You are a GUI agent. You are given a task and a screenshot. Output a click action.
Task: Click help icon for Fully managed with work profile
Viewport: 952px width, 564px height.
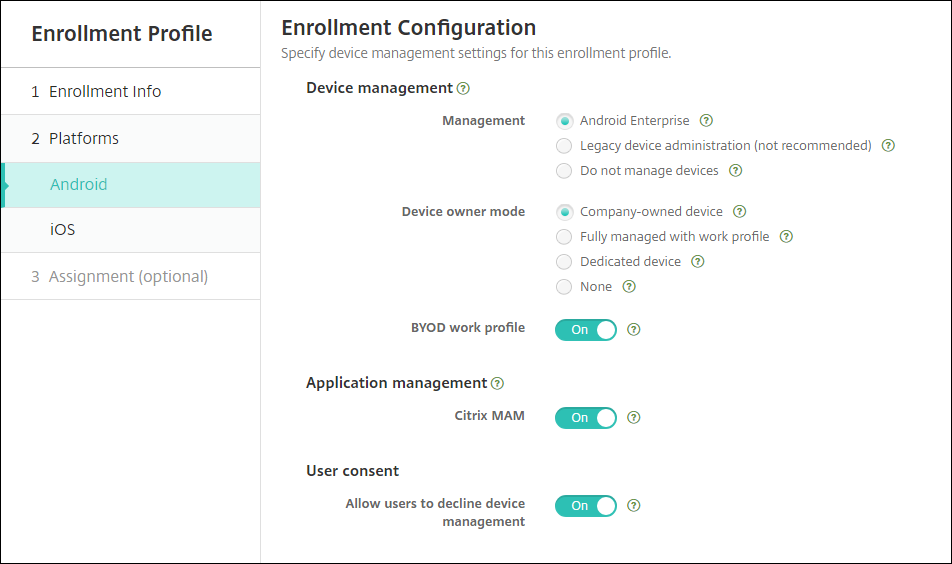[x=786, y=237]
